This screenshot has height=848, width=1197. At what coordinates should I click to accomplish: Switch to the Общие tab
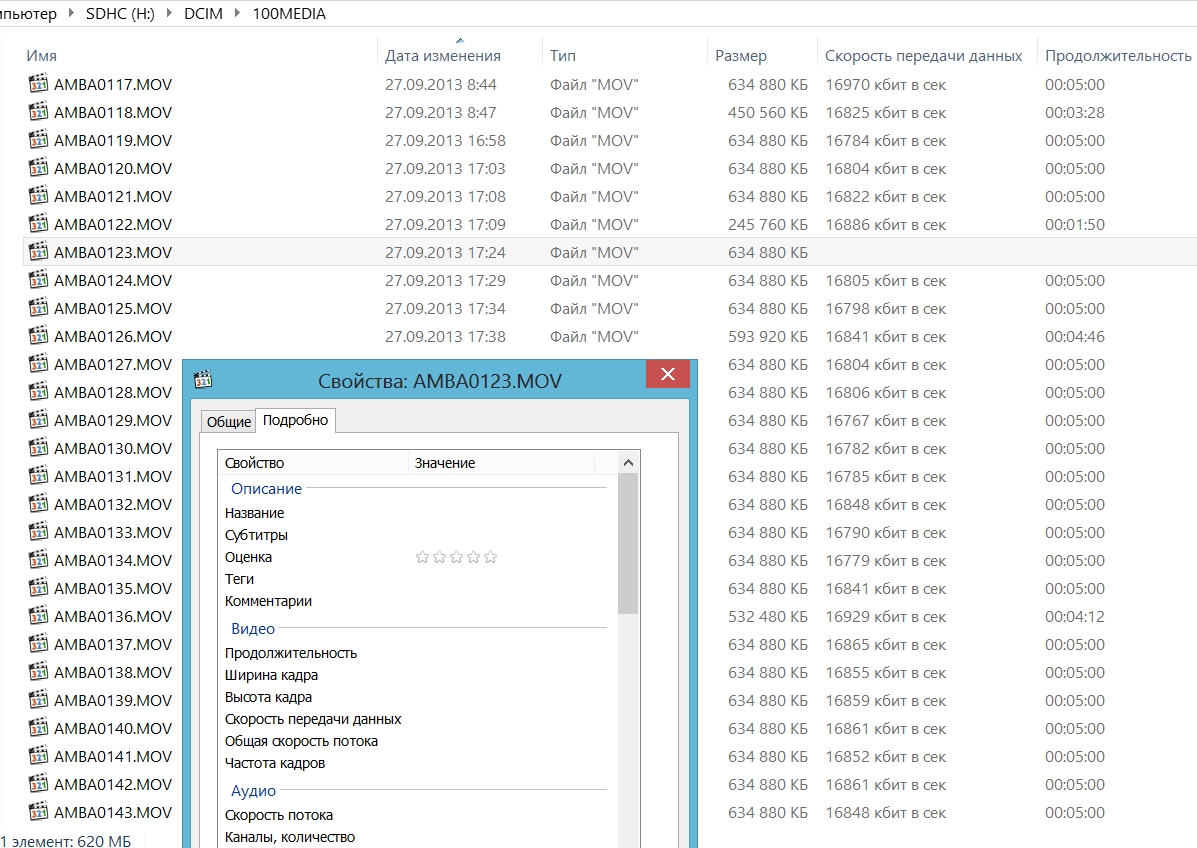pos(228,422)
